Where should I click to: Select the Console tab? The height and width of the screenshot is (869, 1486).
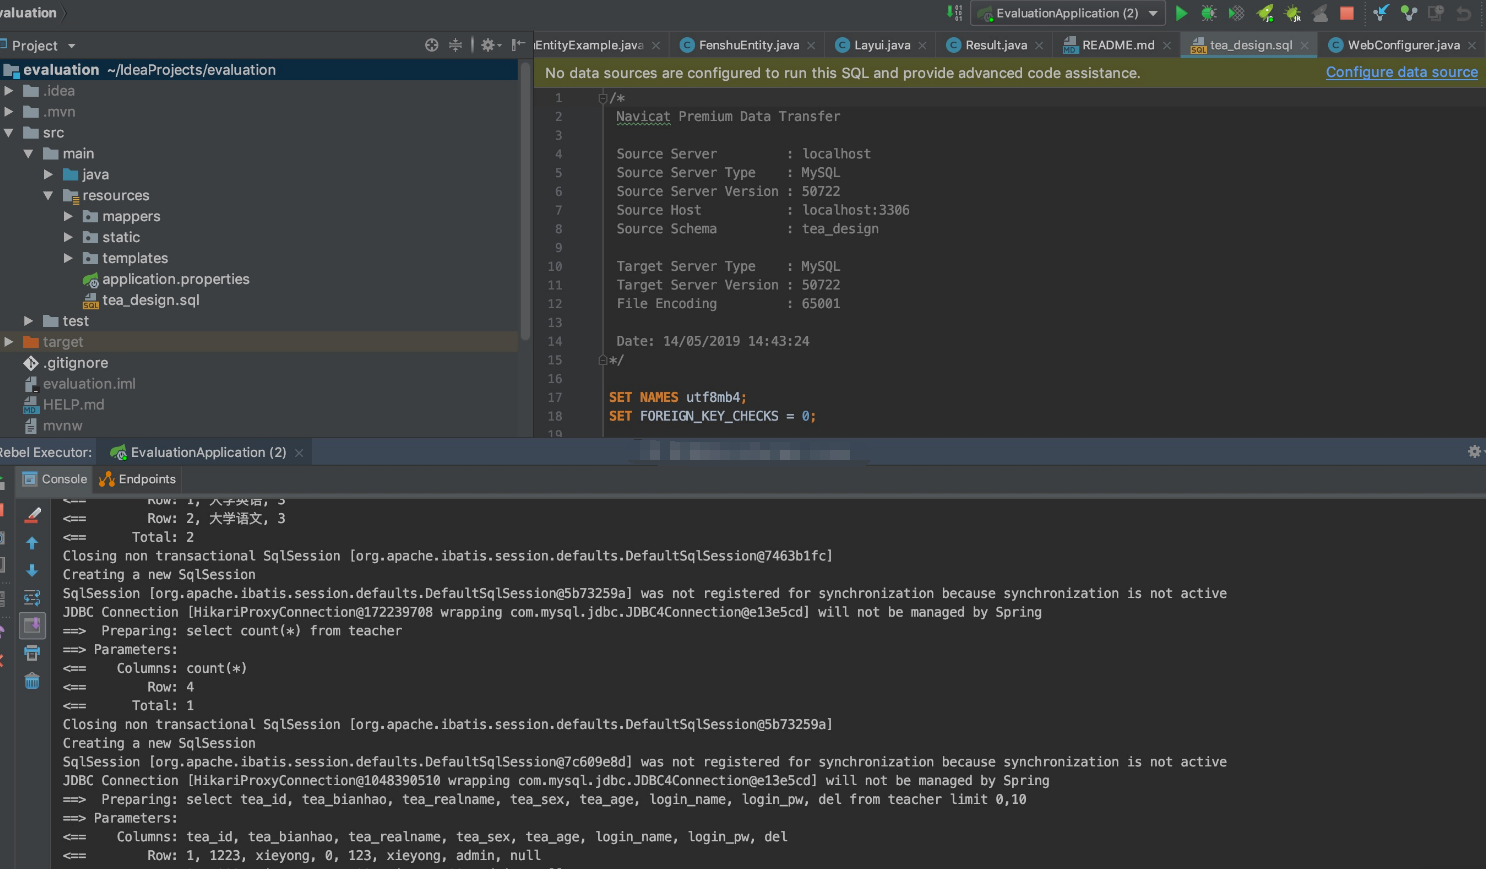[55, 480]
